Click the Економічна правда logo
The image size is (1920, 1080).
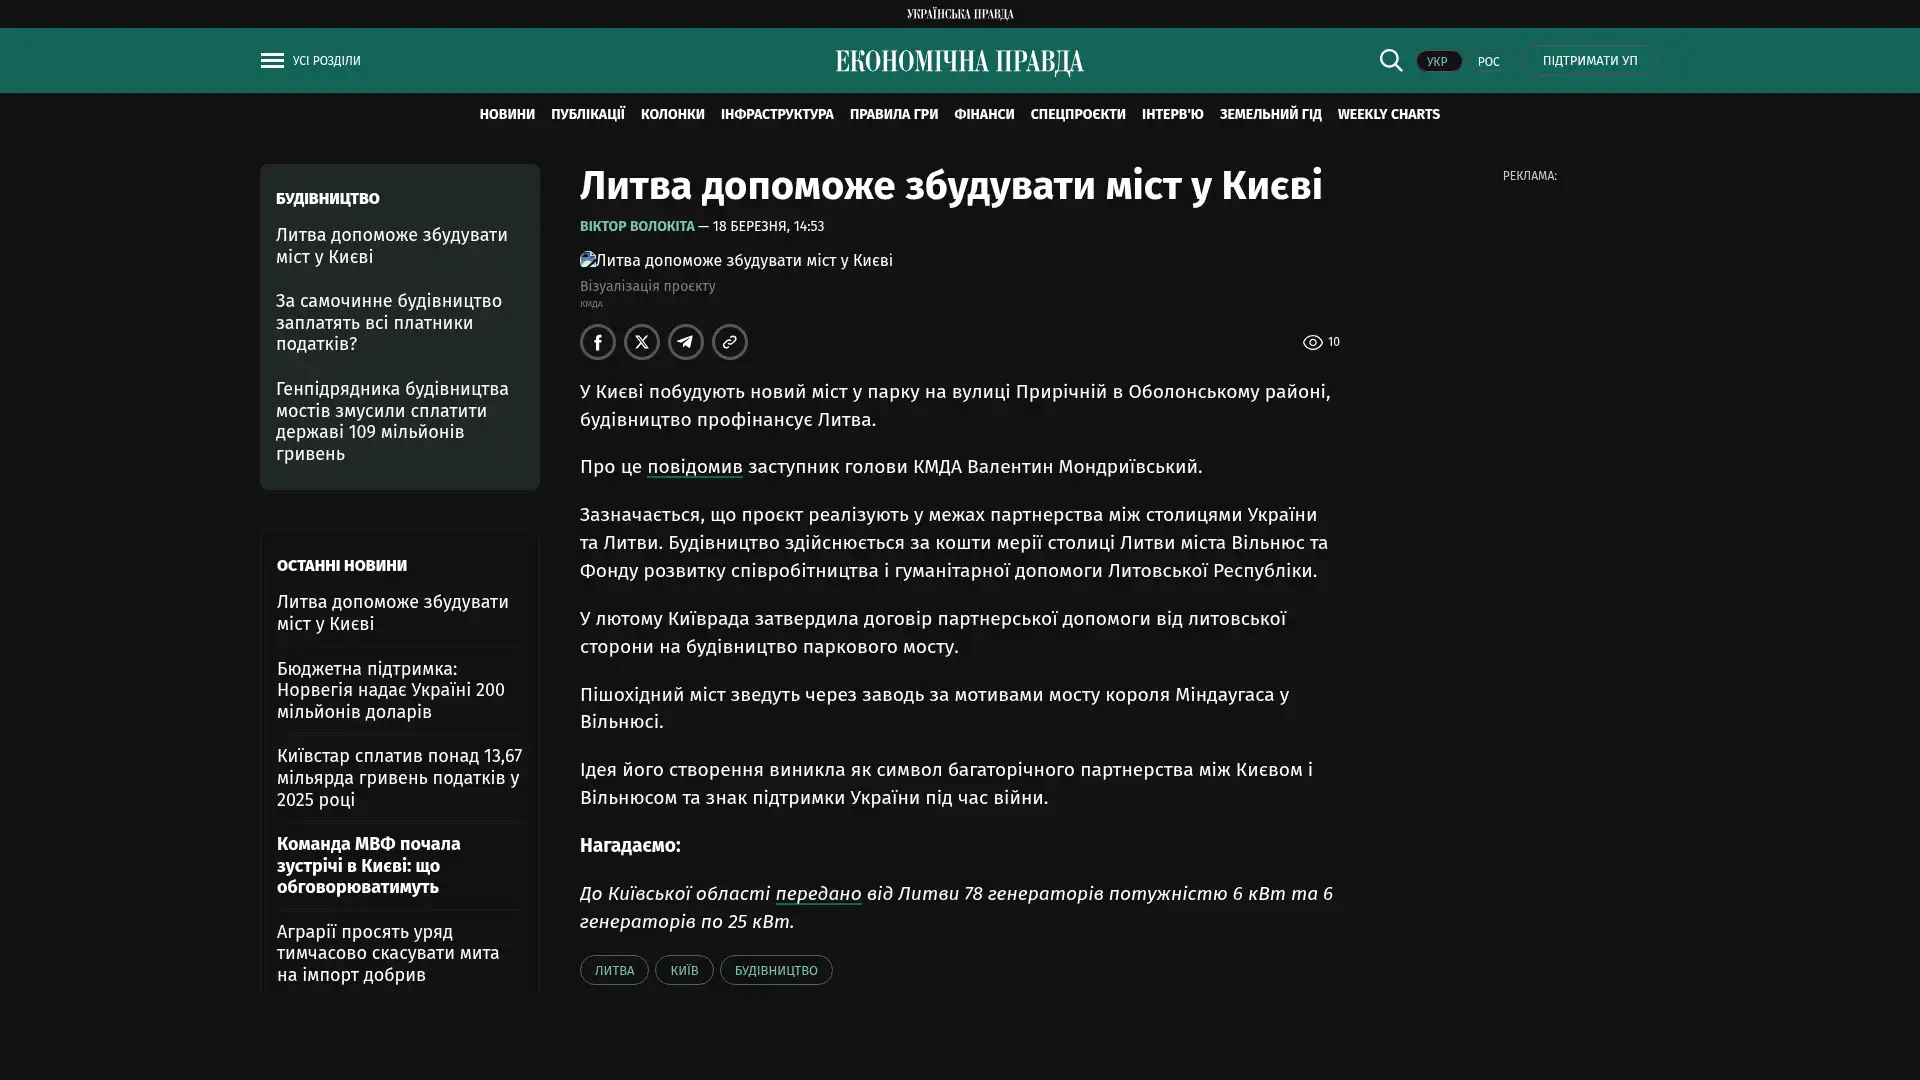959,62
